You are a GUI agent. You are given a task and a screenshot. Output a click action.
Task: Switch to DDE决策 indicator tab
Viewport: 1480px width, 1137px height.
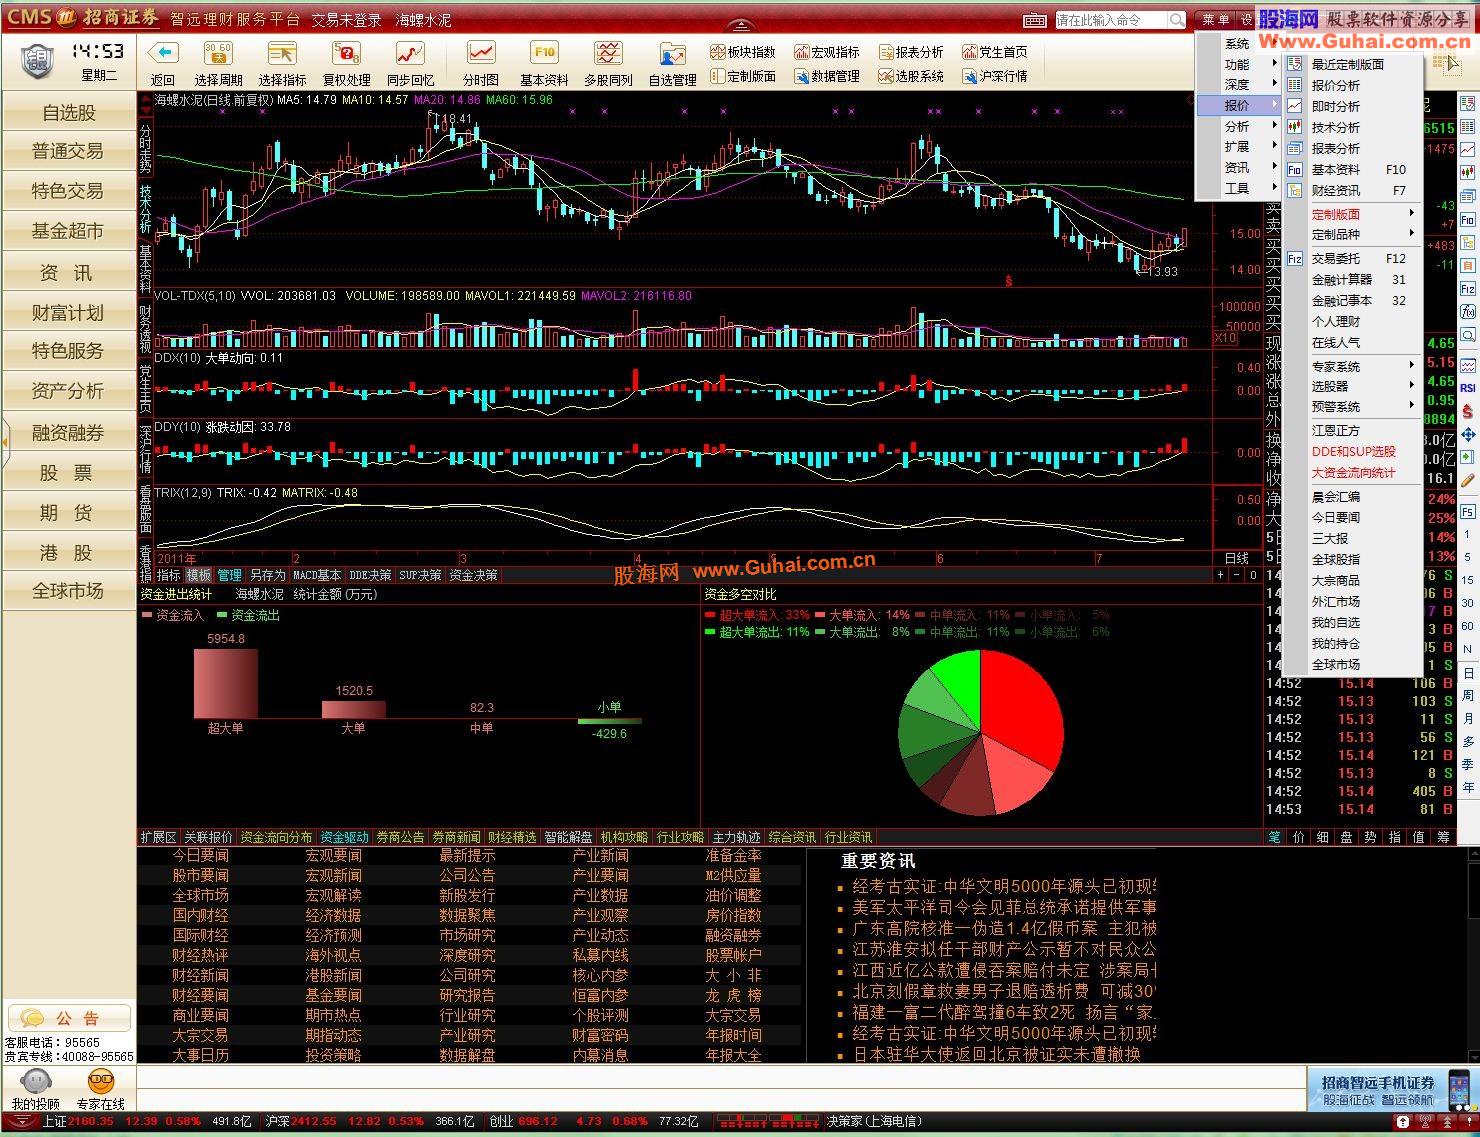(370, 575)
